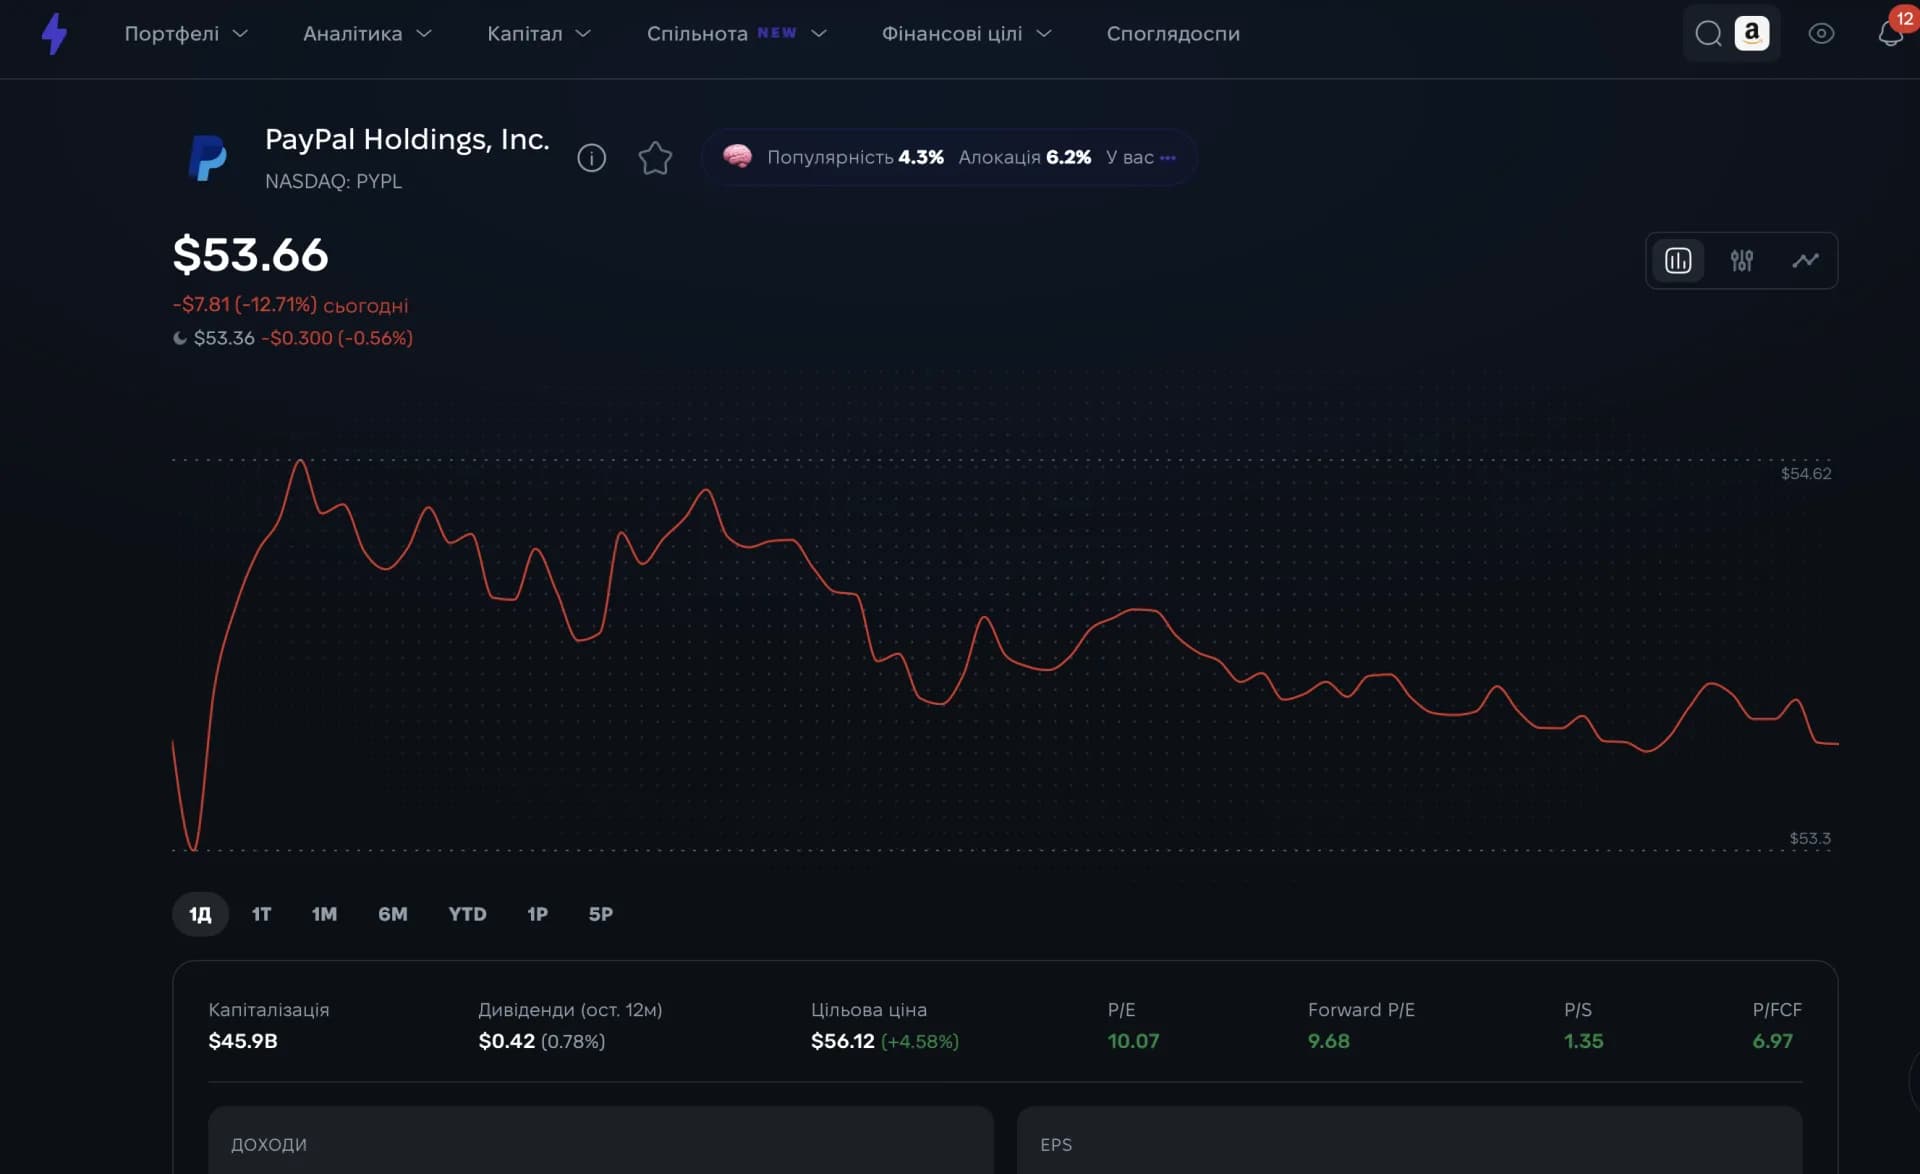1920x1174 pixels.
Task: Click the $53.3 chart low label
Action: tap(1810, 838)
